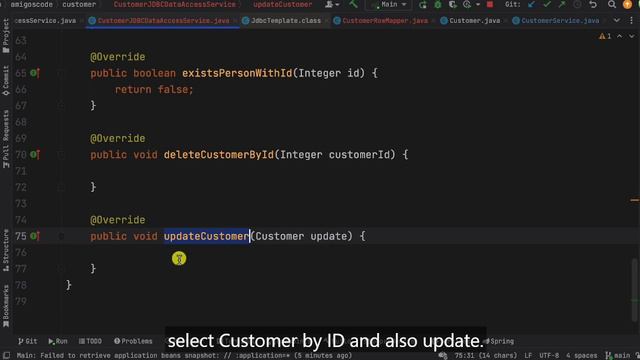The width and height of the screenshot is (640, 360).
Task: Click Git show history clock icon
Action: click(x=577, y=5)
